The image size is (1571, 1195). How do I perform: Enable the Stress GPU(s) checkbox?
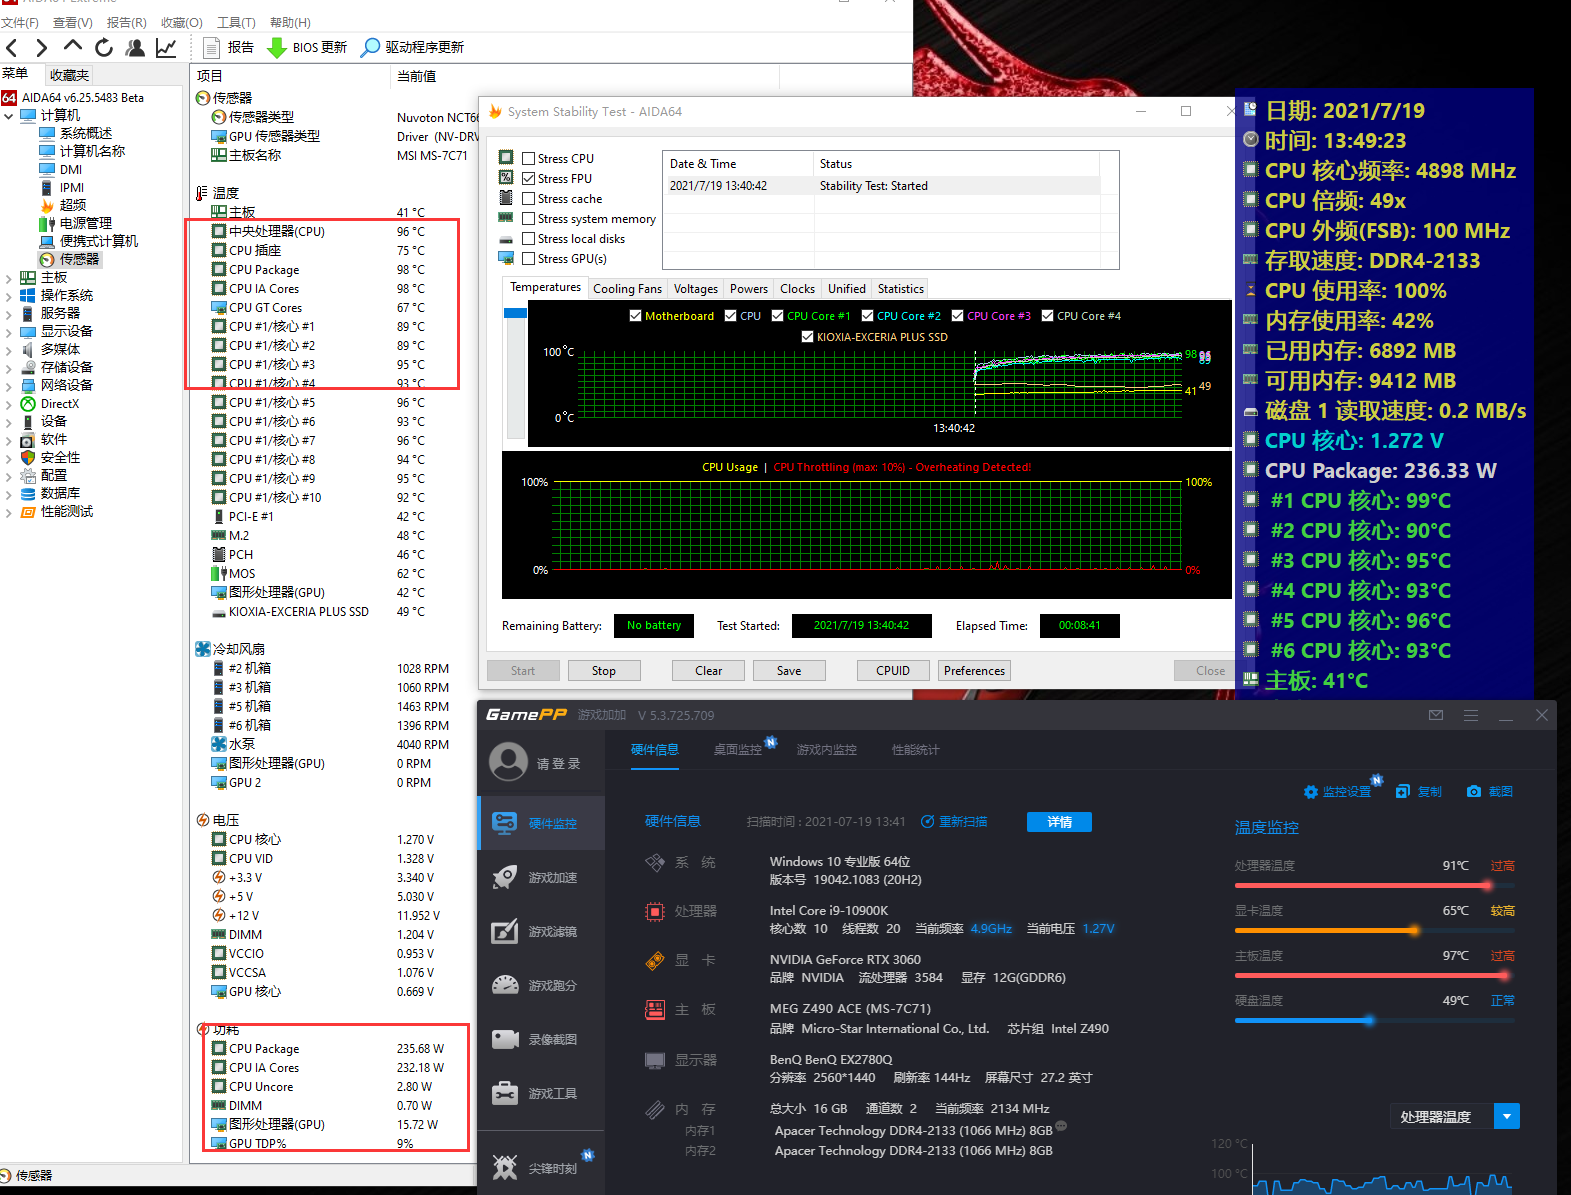(528, 258)
